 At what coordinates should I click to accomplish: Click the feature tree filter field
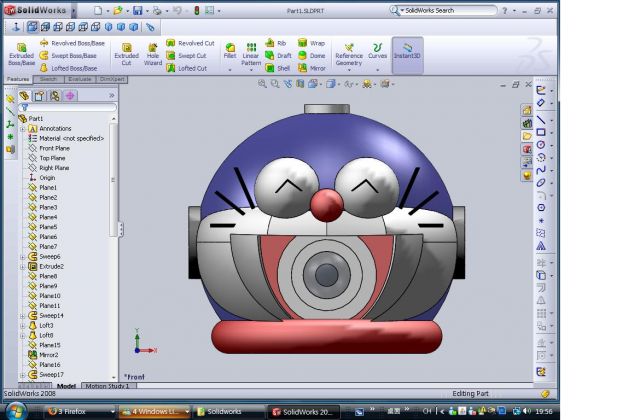tap(70, 107)
